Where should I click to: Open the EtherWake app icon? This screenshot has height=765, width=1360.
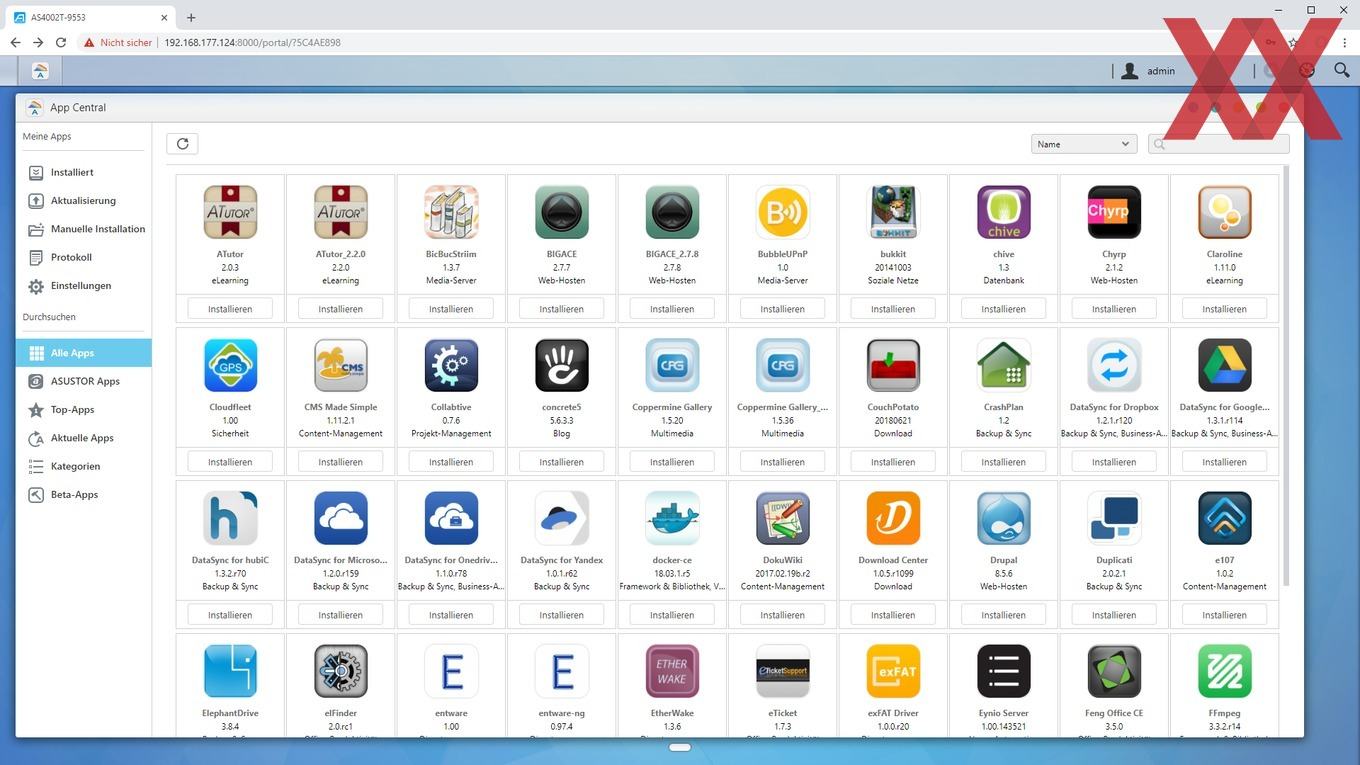click(672, 671)
